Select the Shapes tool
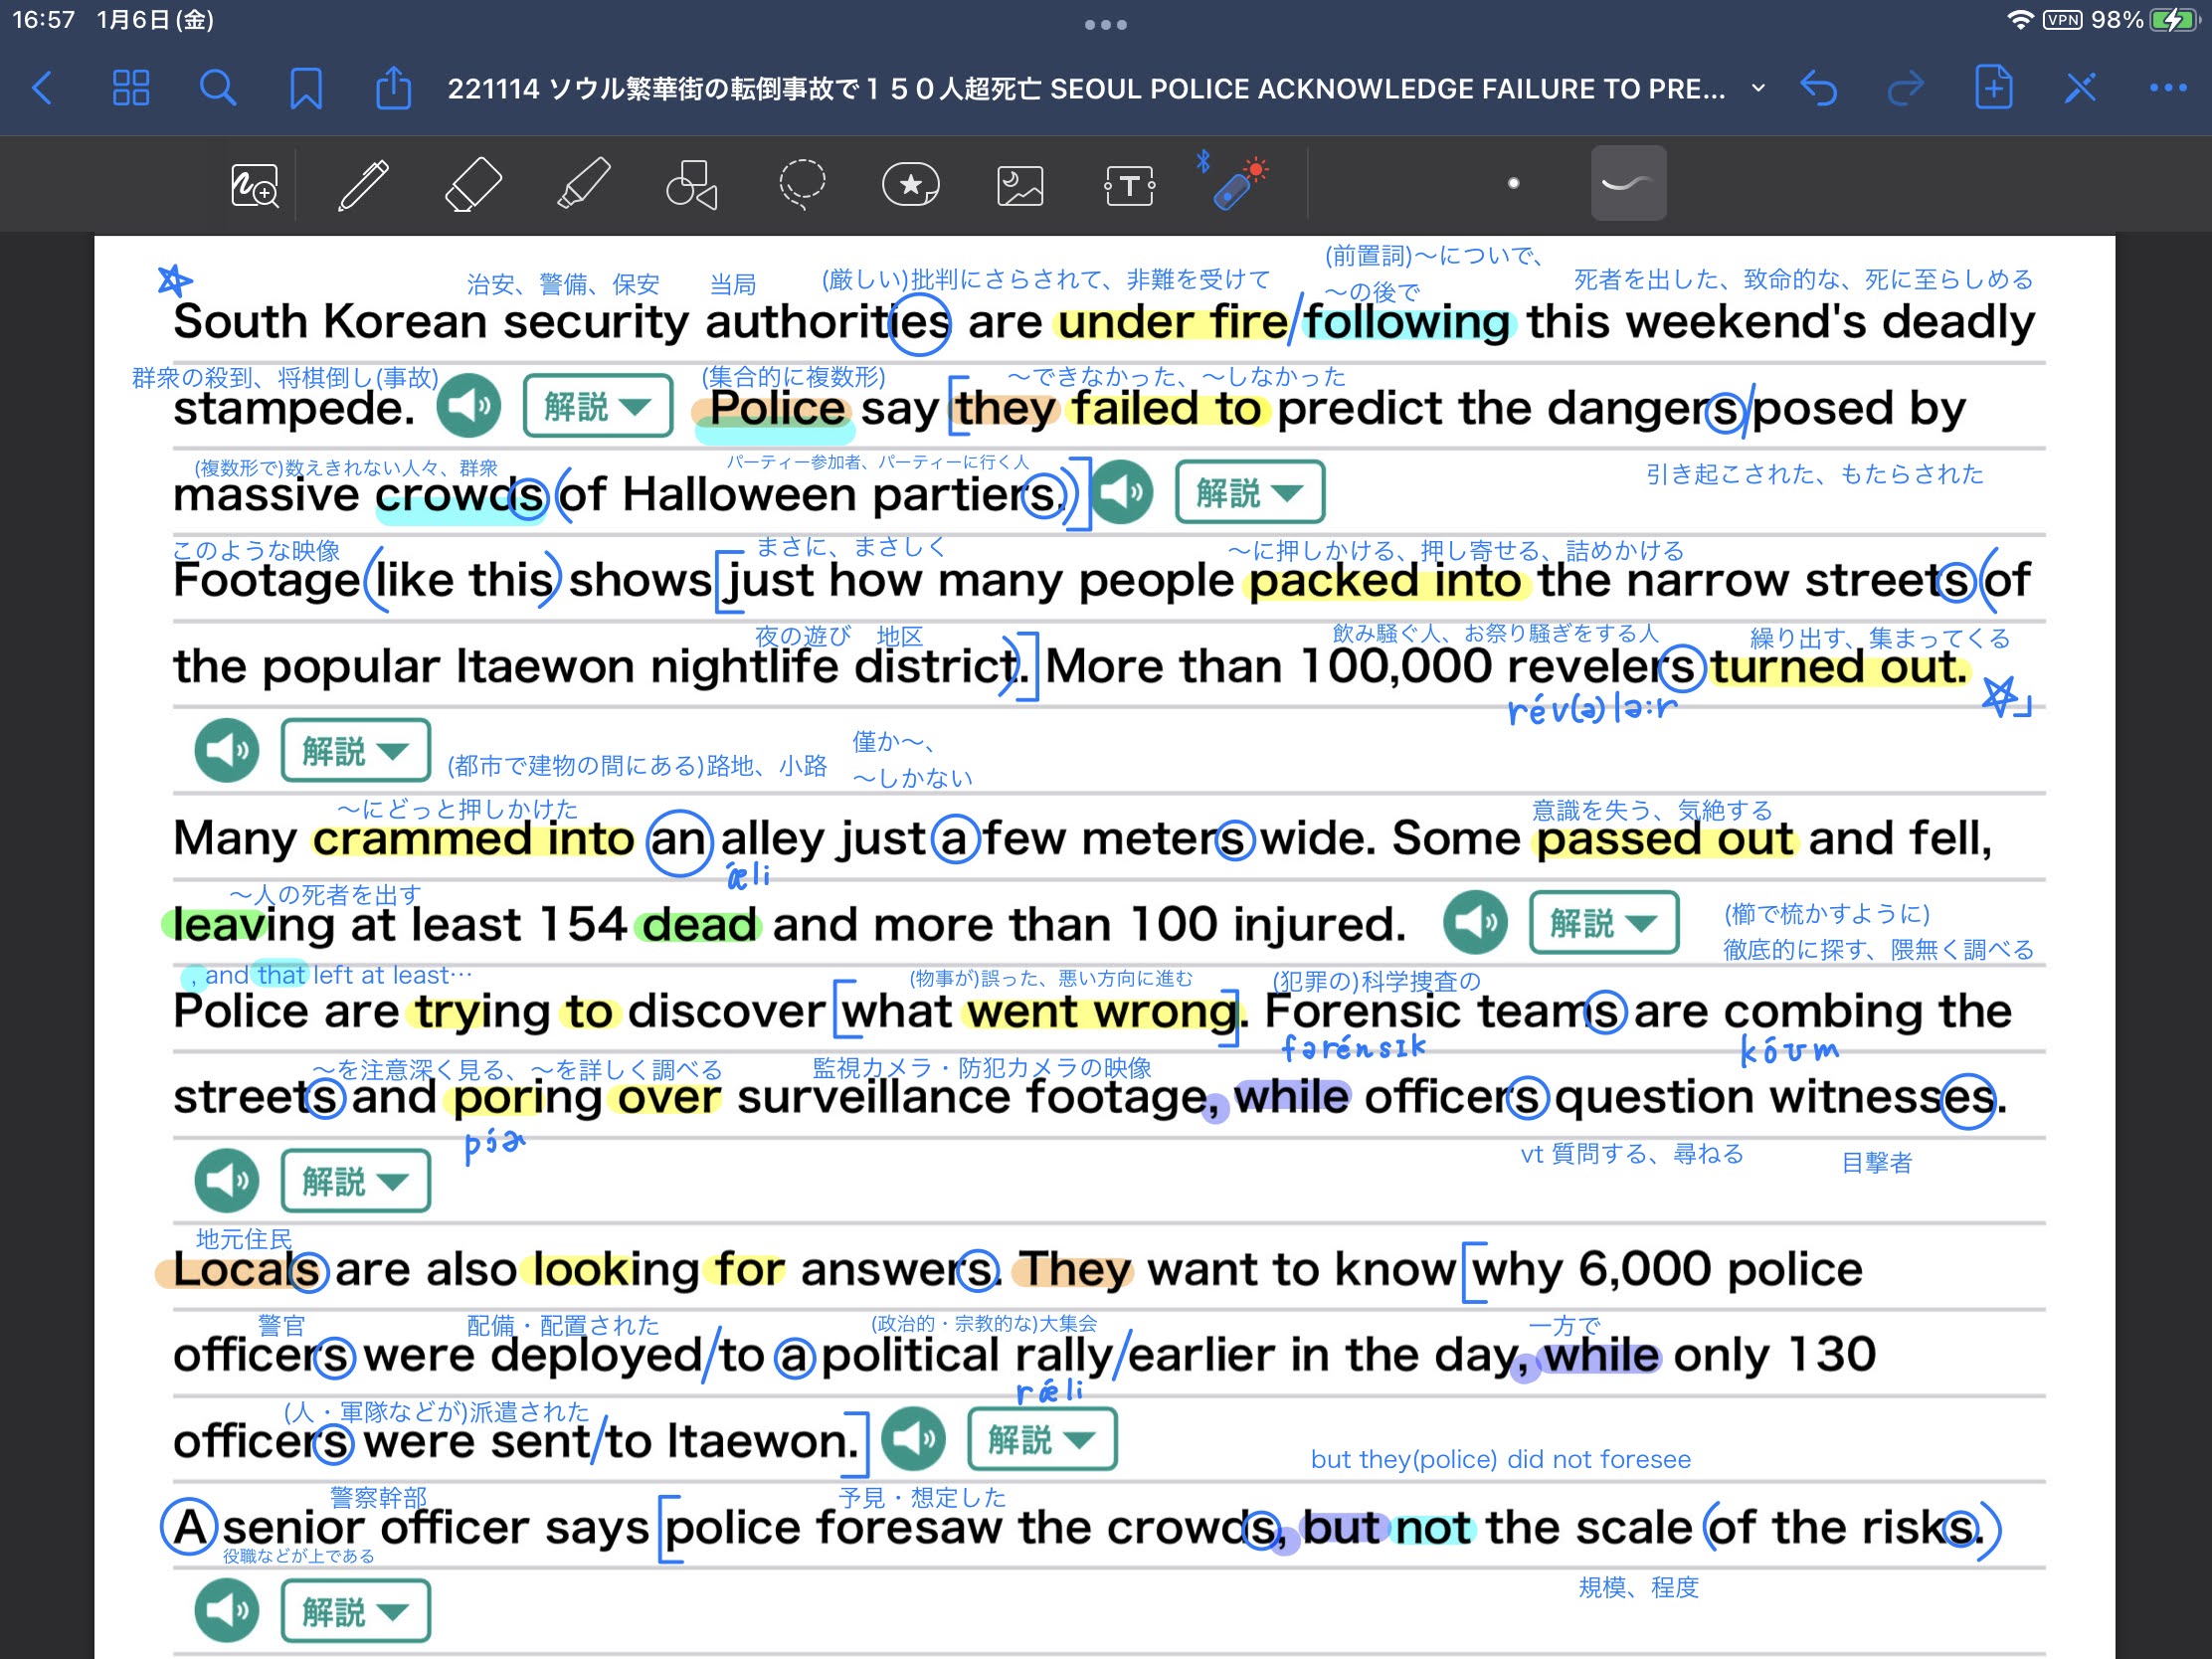Image resolution: width=2212 pixels, height=1659 pixels. pos(692,185)
